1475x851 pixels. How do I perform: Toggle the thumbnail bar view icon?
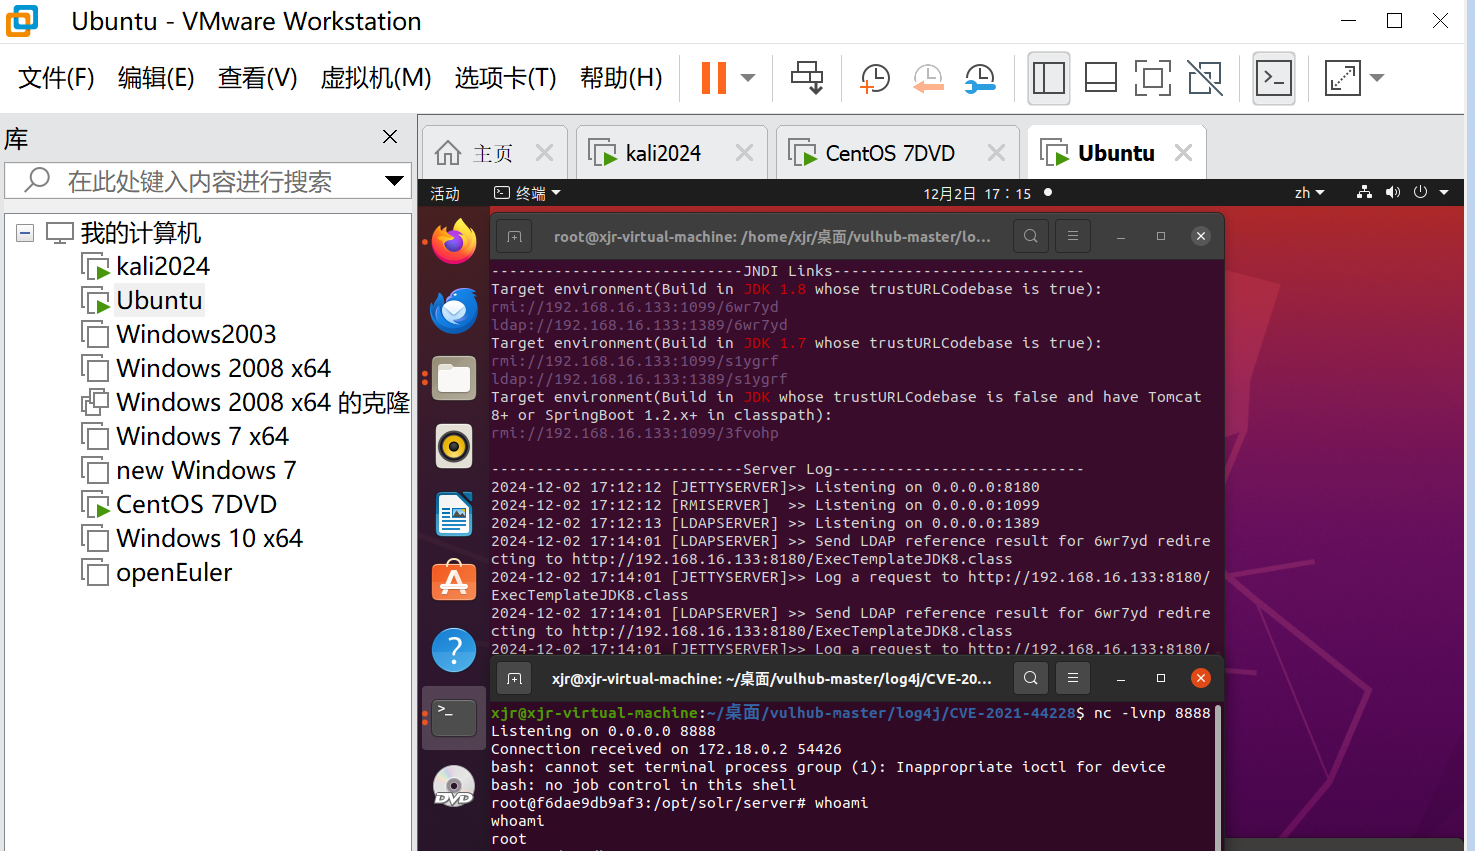(1100, 78)
